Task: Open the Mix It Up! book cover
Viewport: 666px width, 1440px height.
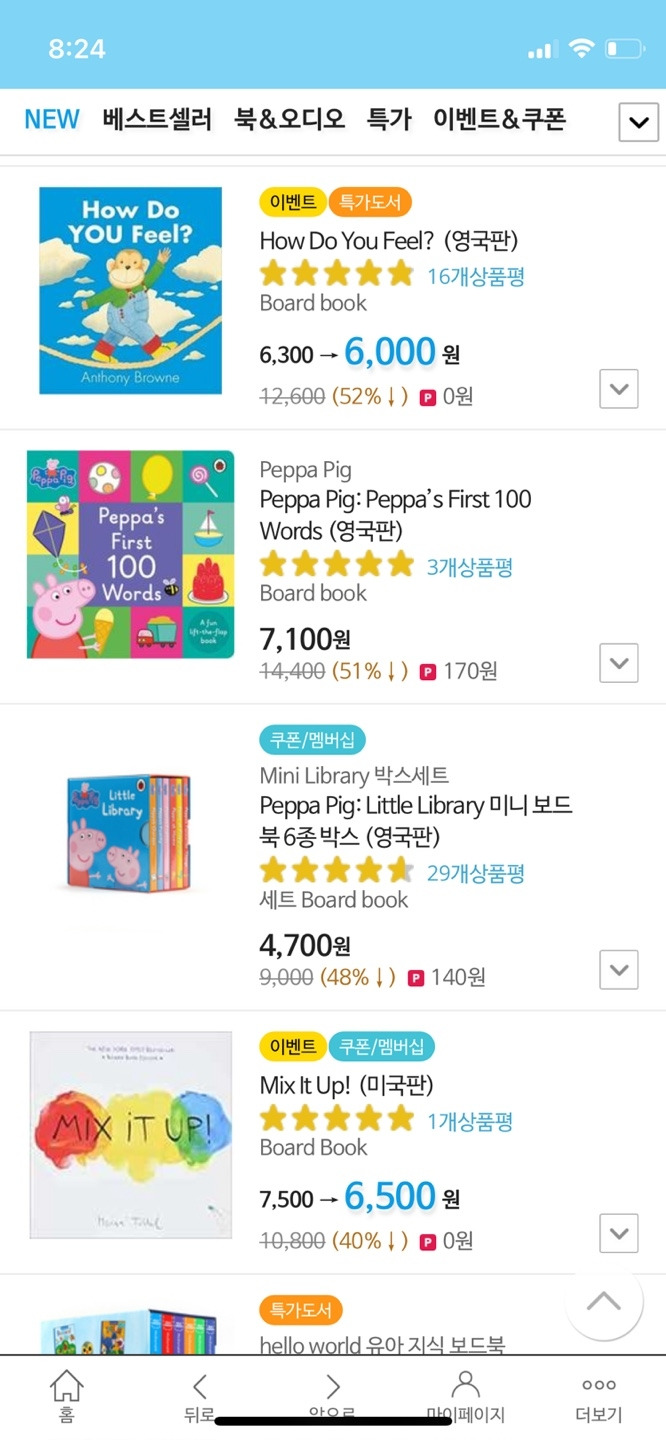Action: [x=130, y=1135]
